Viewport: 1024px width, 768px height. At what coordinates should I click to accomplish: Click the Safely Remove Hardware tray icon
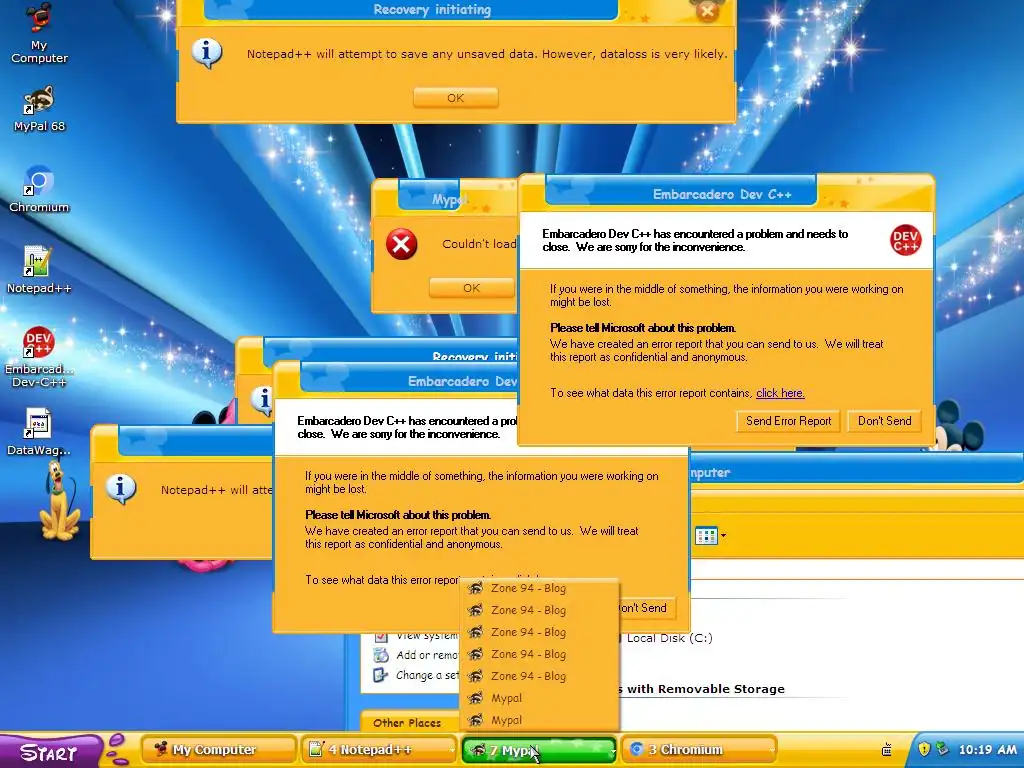pos(942,749)
